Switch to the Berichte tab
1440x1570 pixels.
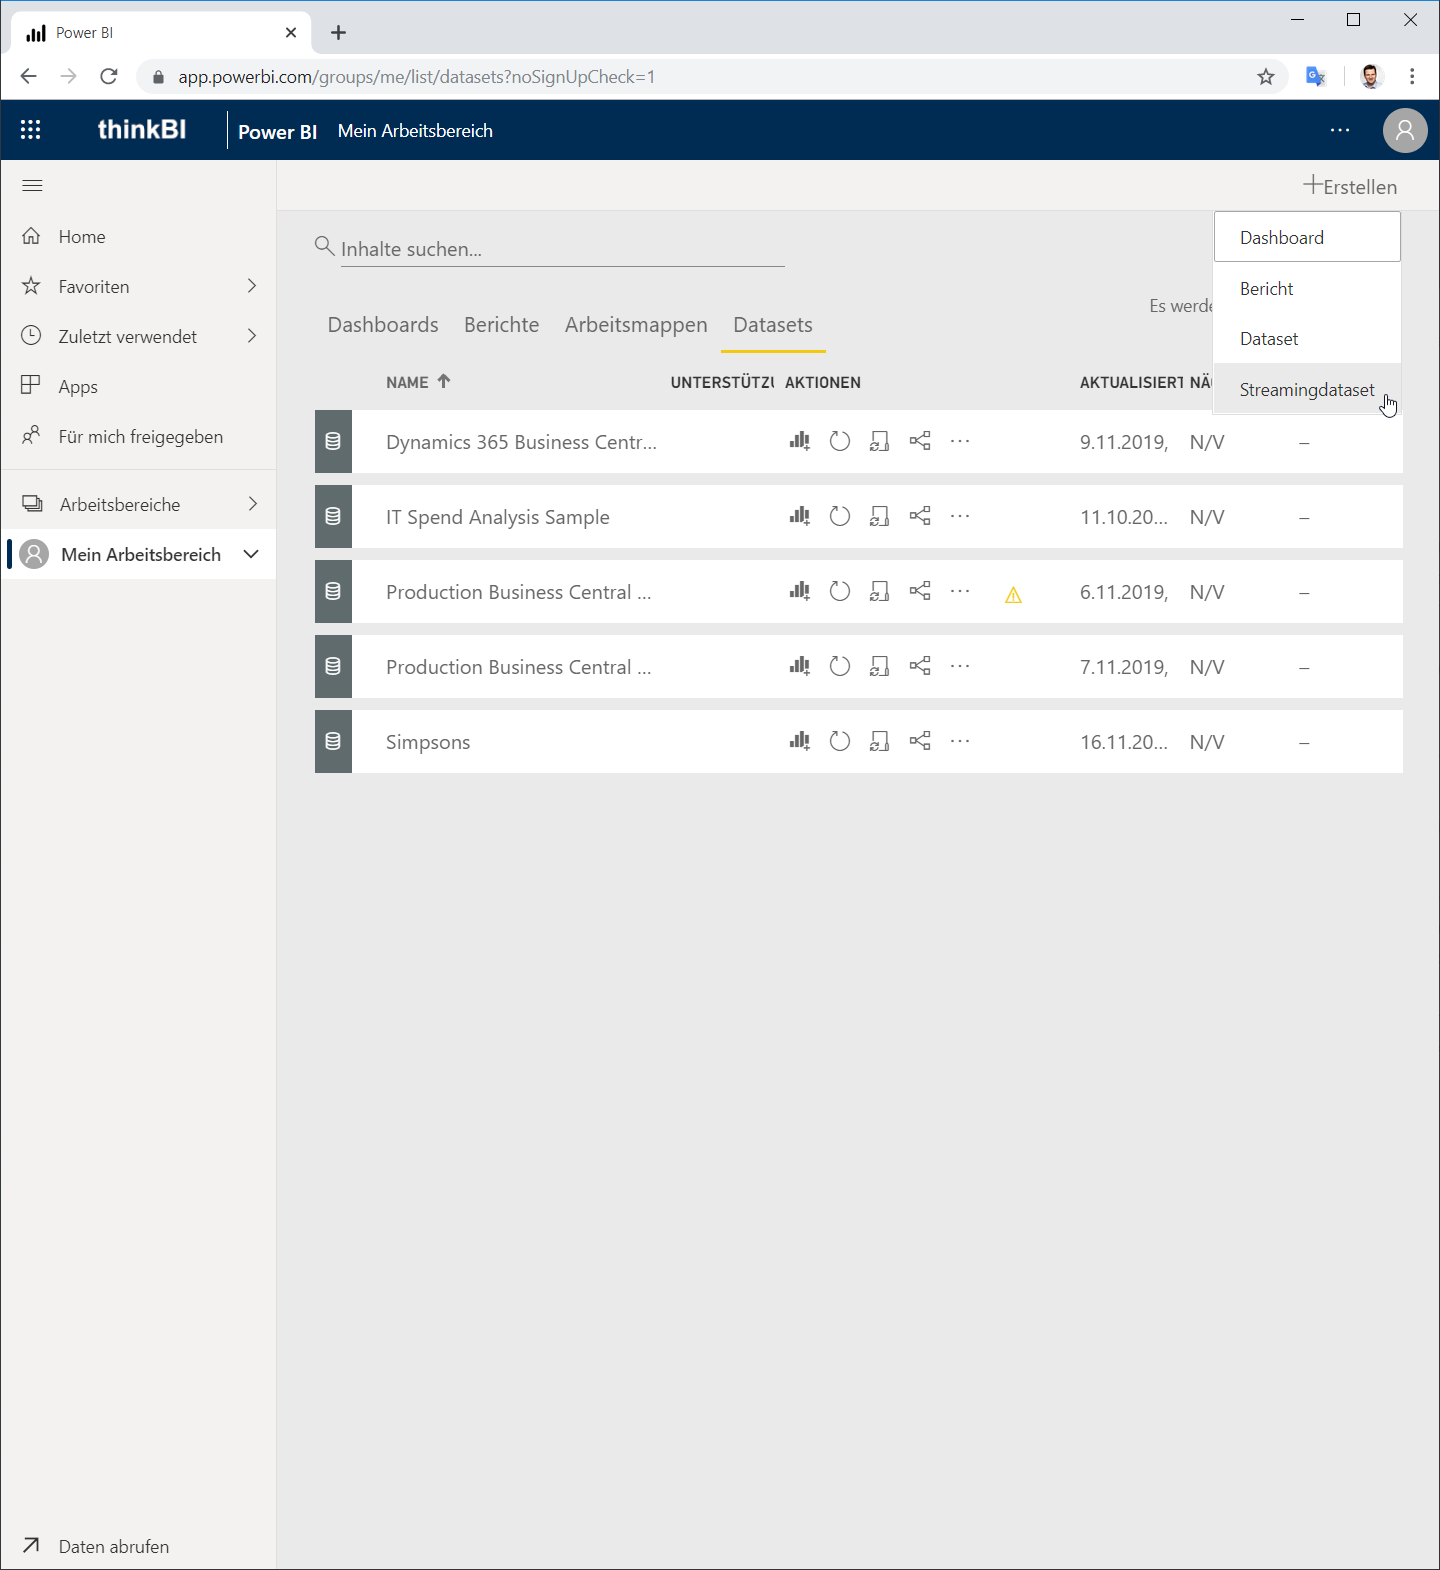[501, 325]
